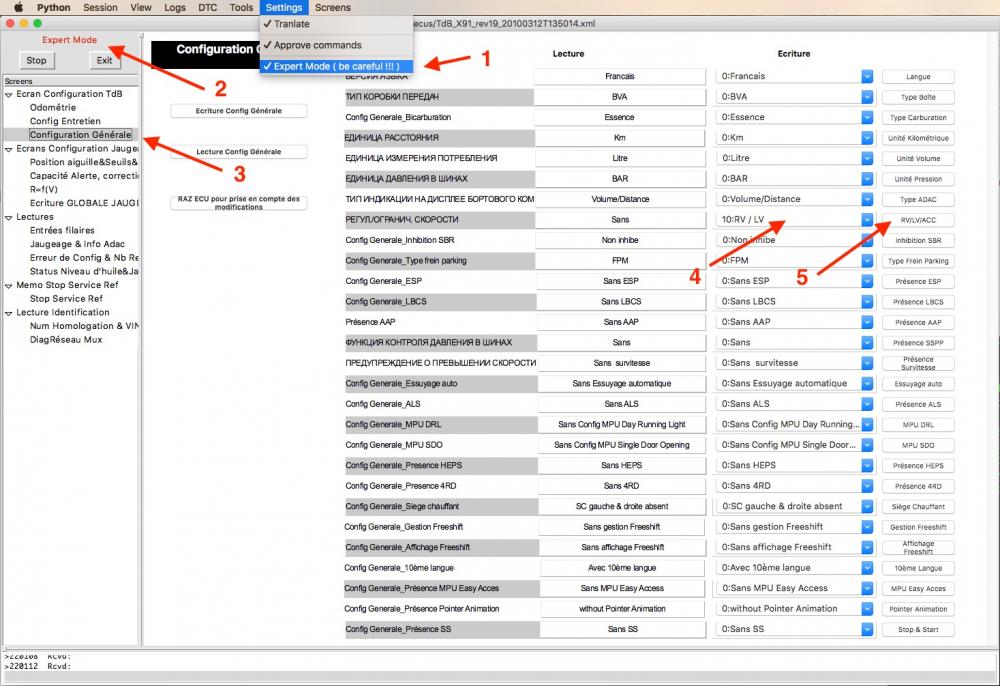
Task: Click the Lecture field showing Francais
Action: (620, 77)
